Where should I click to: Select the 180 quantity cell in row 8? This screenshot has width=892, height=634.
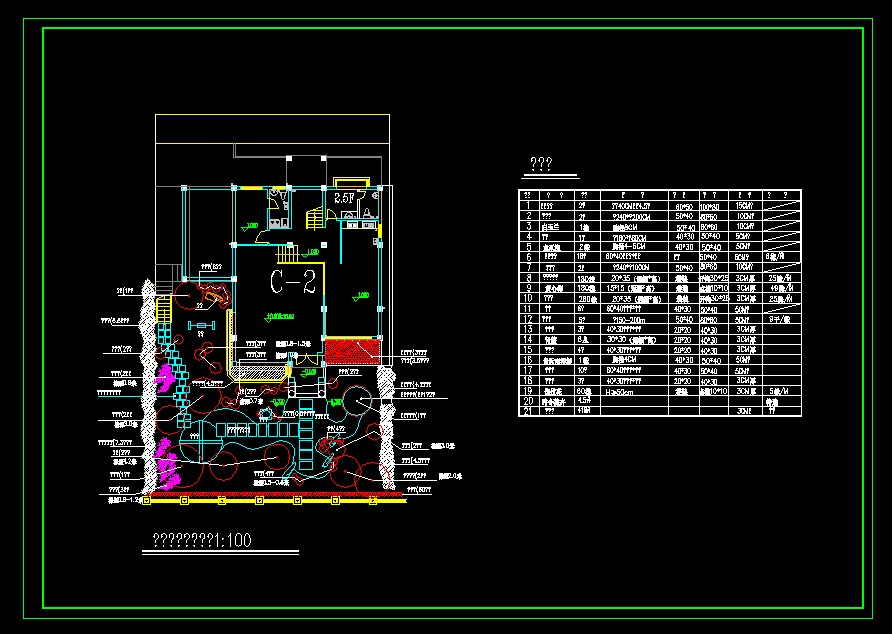(584, 278)
